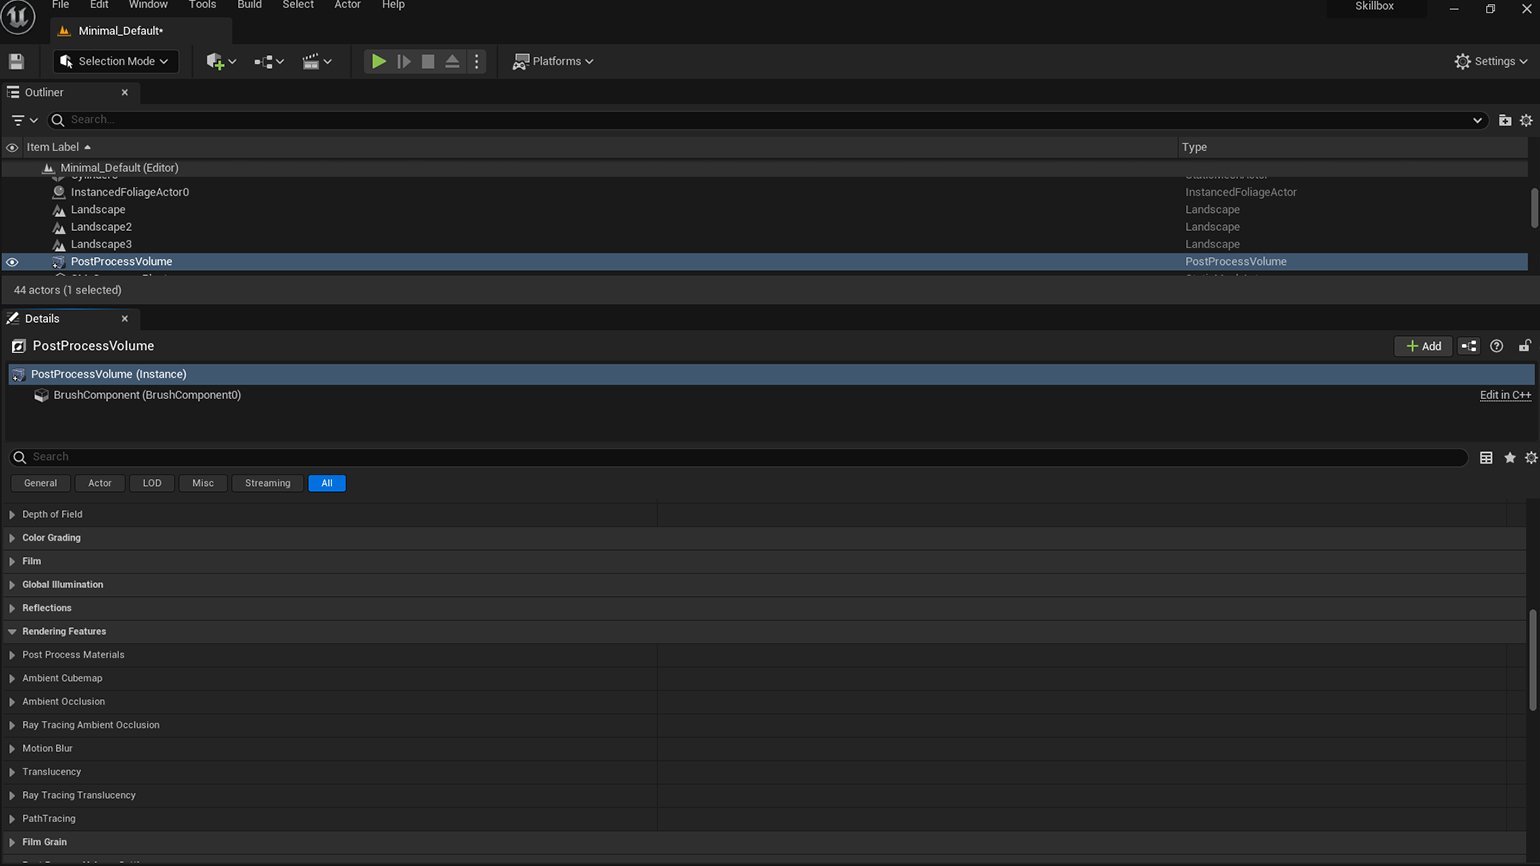Click the lock Details panel icon

coord(1524,346)
